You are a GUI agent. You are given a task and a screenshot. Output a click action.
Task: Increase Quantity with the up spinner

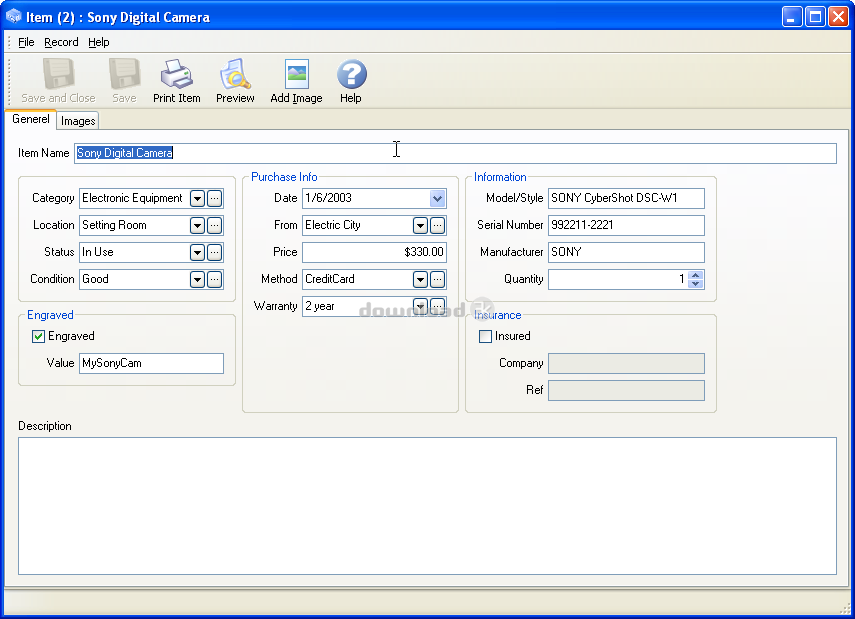695,275
